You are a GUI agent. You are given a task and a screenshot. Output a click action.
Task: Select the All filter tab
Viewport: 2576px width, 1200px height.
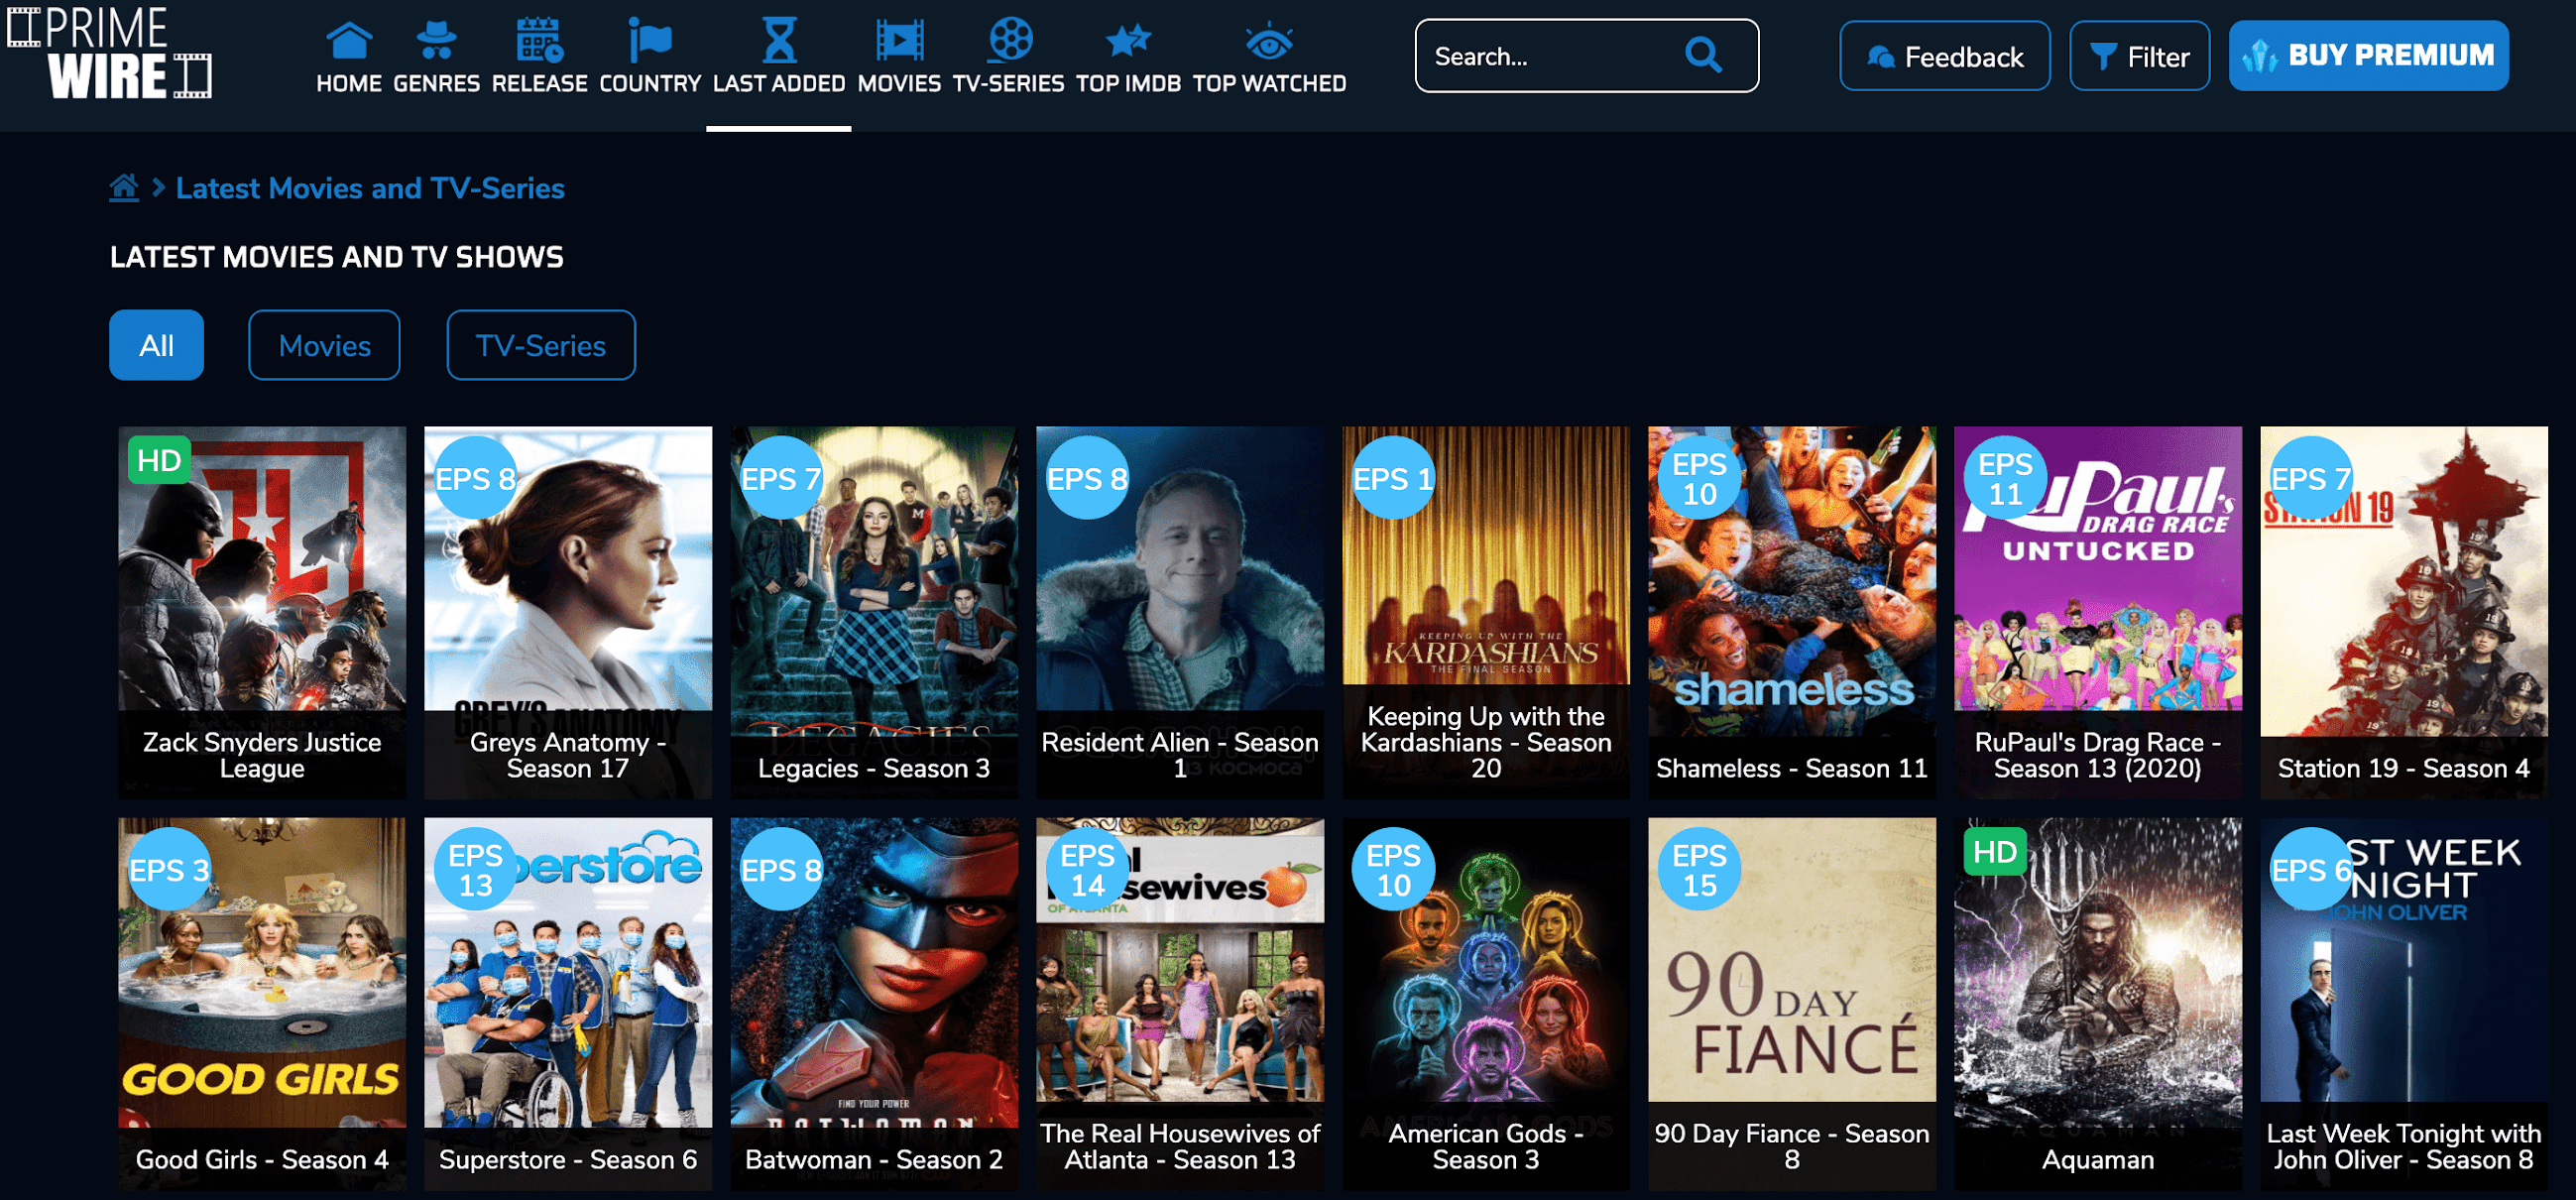point(156,345)
